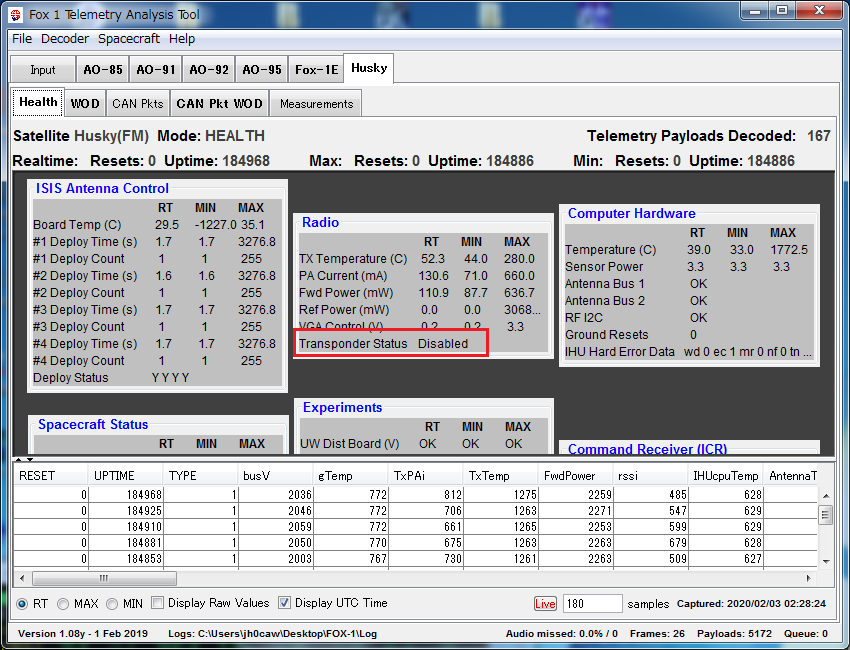
Task: Click the RESET column header
Action: point(50,476)
